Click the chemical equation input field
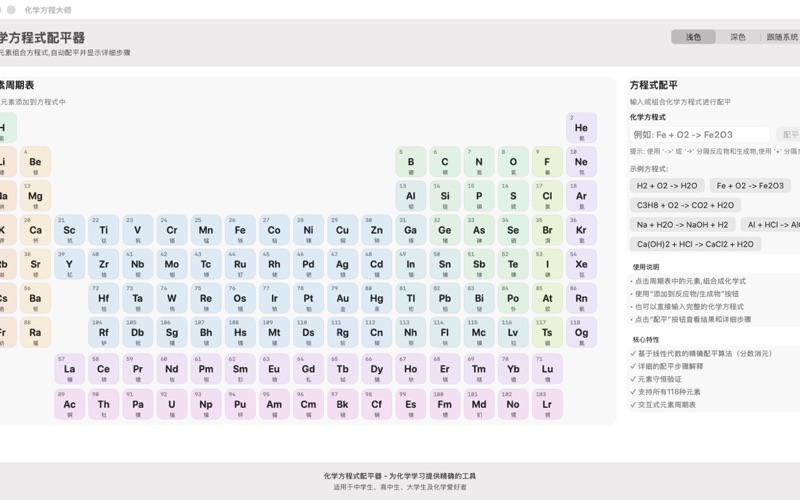Viewport: 800px width, 500px height. pos(700,134)
